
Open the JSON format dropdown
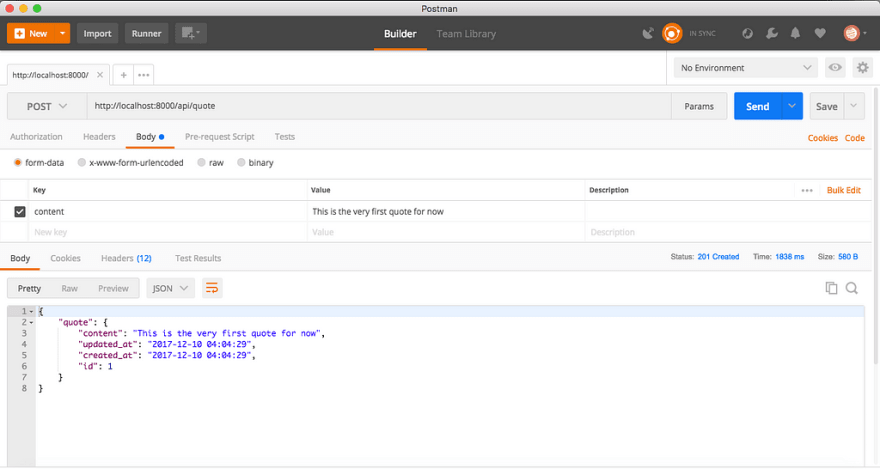[x=170, y=288]
